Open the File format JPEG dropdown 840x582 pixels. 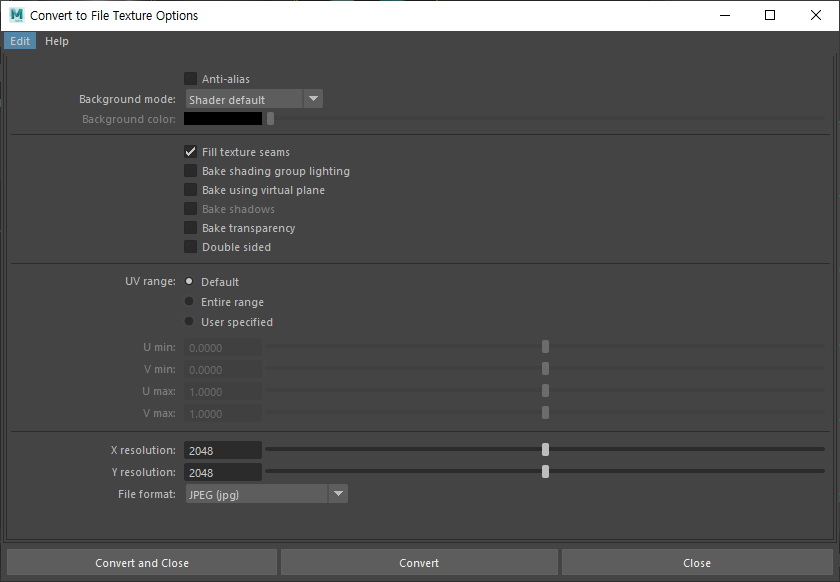coord(267,494)
